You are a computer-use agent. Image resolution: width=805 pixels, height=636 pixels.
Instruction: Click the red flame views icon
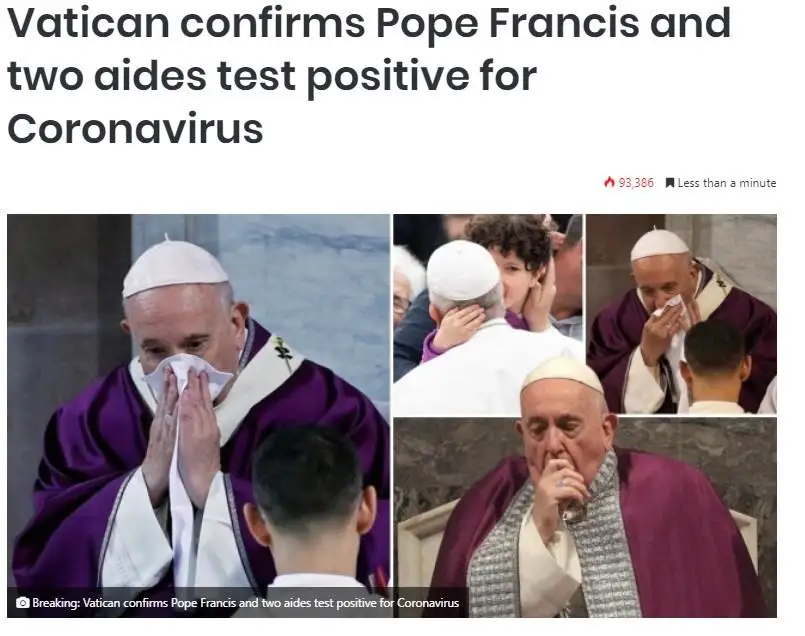pyautogui.click(x=609, y=182)
